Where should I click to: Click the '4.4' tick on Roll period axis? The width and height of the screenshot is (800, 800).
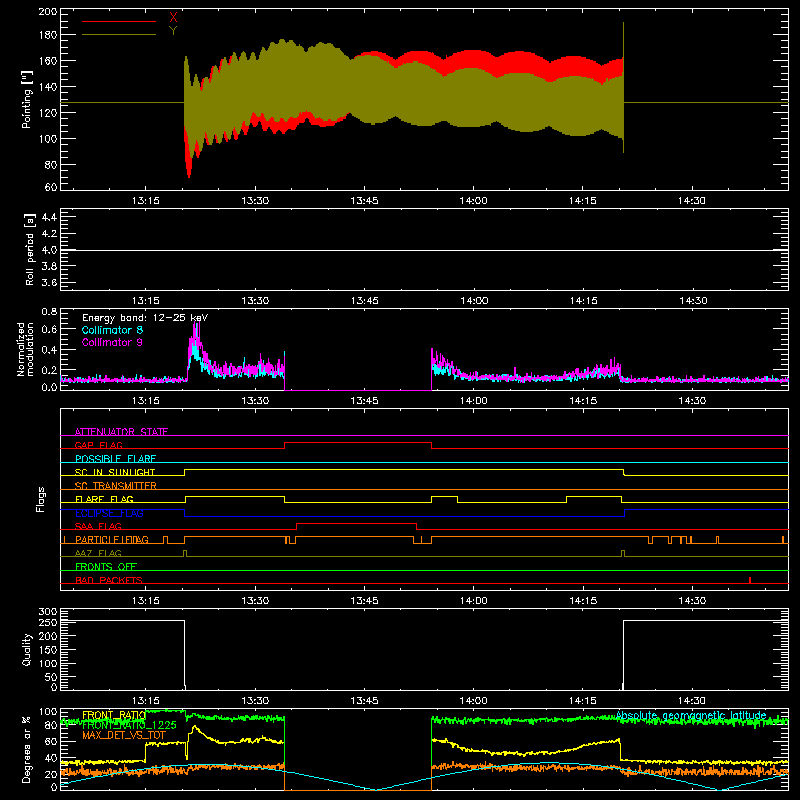(x=49, y=217)
